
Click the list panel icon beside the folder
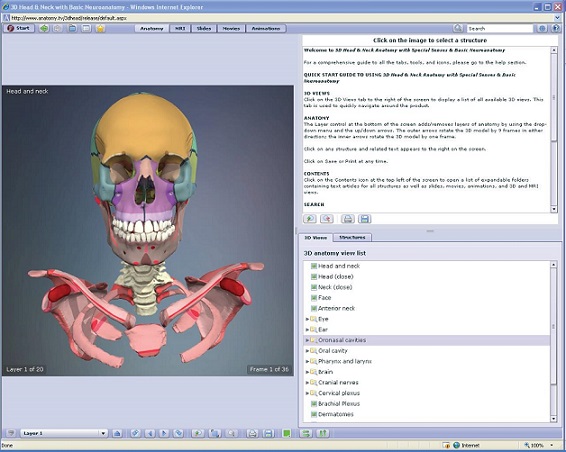pos(87,28)
